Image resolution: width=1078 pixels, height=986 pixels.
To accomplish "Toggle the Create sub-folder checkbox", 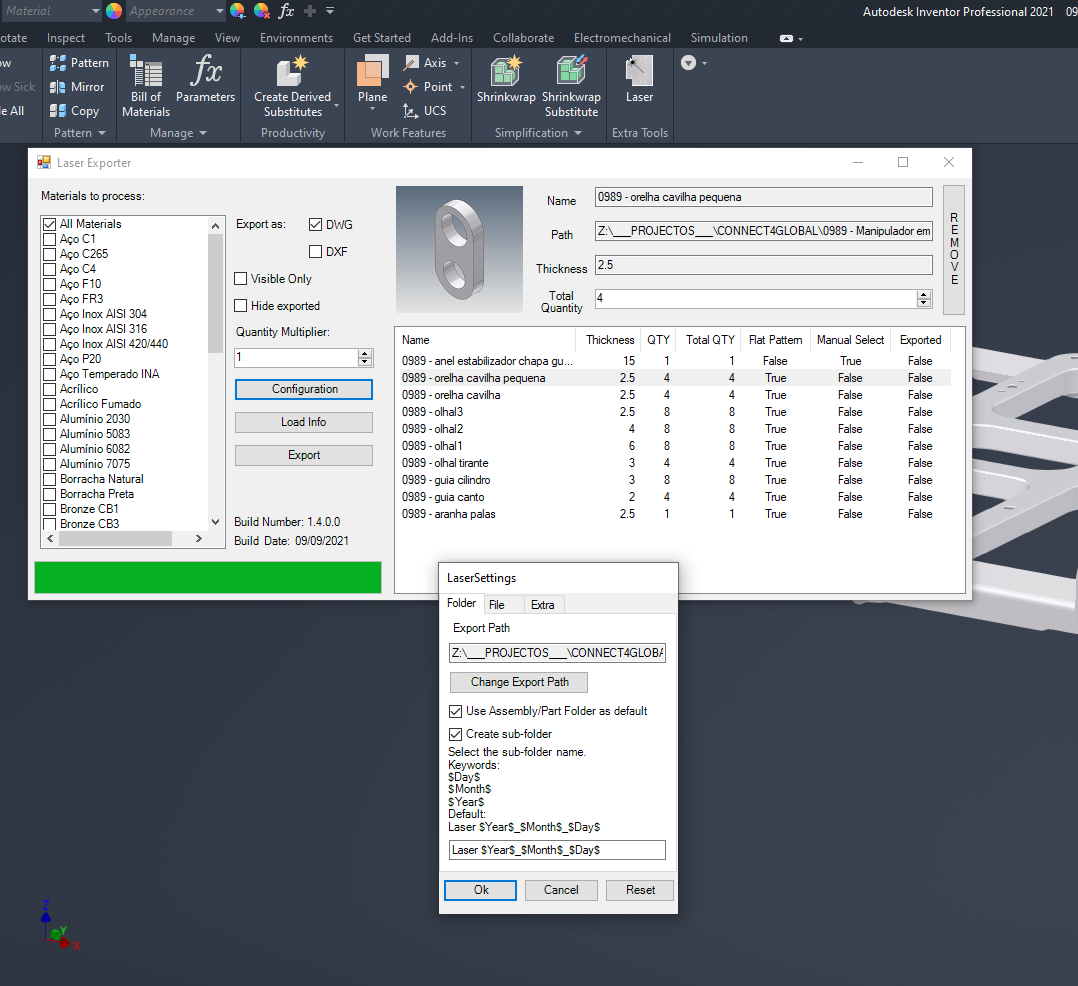I will (455, 734).
